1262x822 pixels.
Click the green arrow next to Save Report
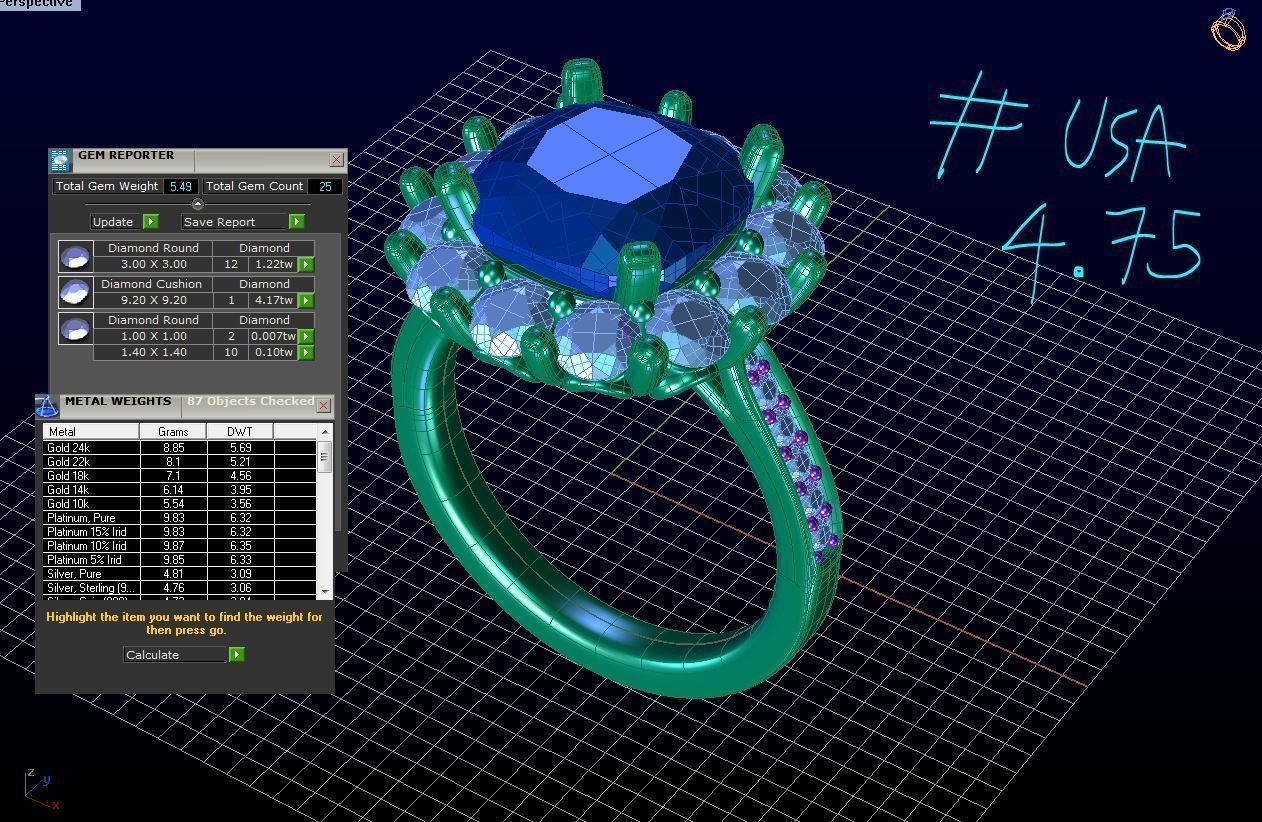pyautogui.click(x=296, y=222)
